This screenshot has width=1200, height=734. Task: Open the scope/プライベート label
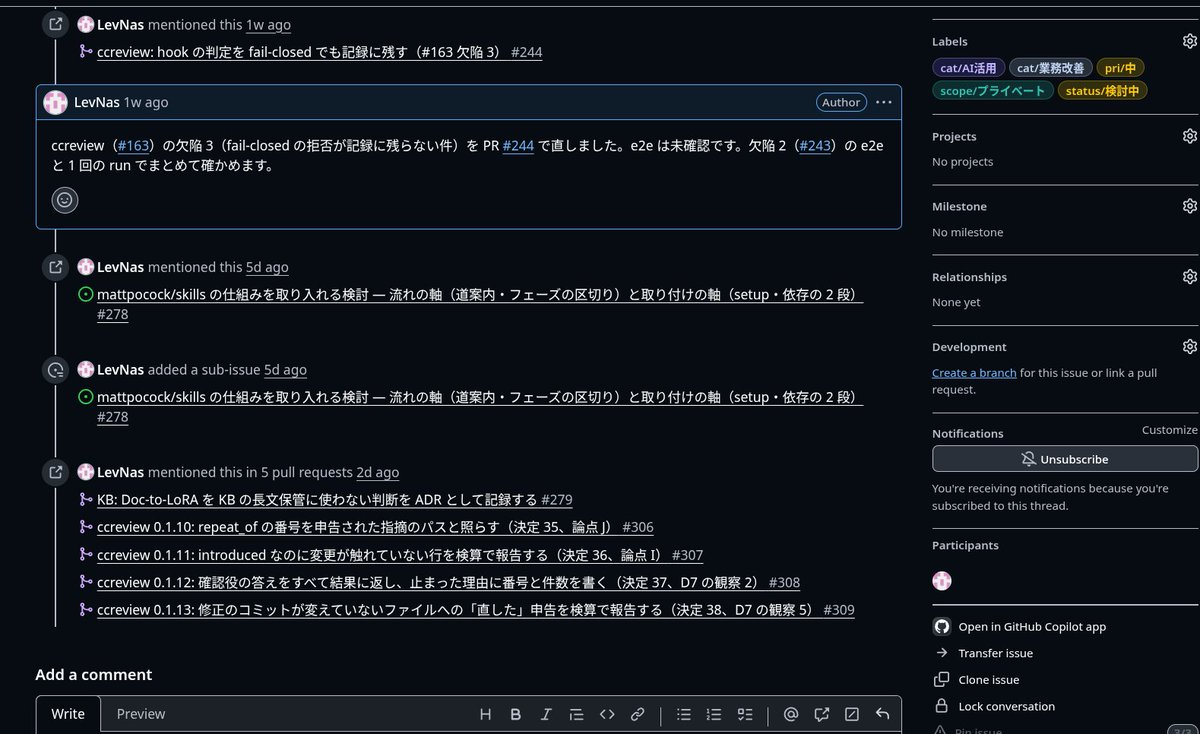tap(993, 91)
